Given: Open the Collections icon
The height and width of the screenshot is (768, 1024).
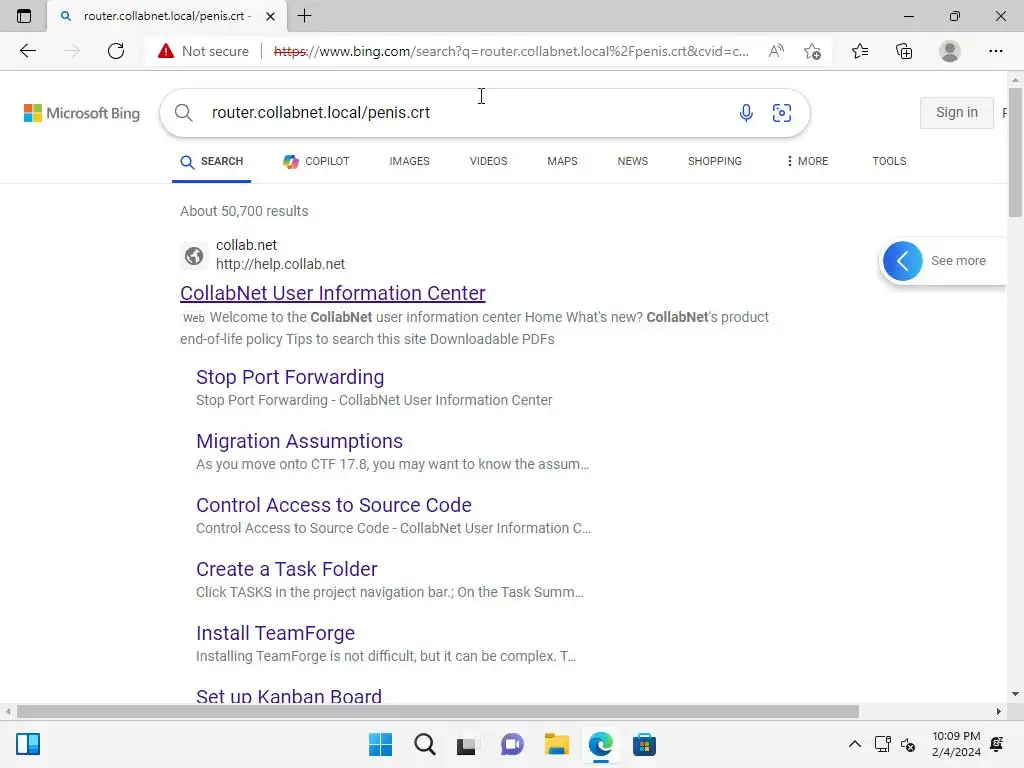Looking at the screenshot, I should tap(904, 51).
